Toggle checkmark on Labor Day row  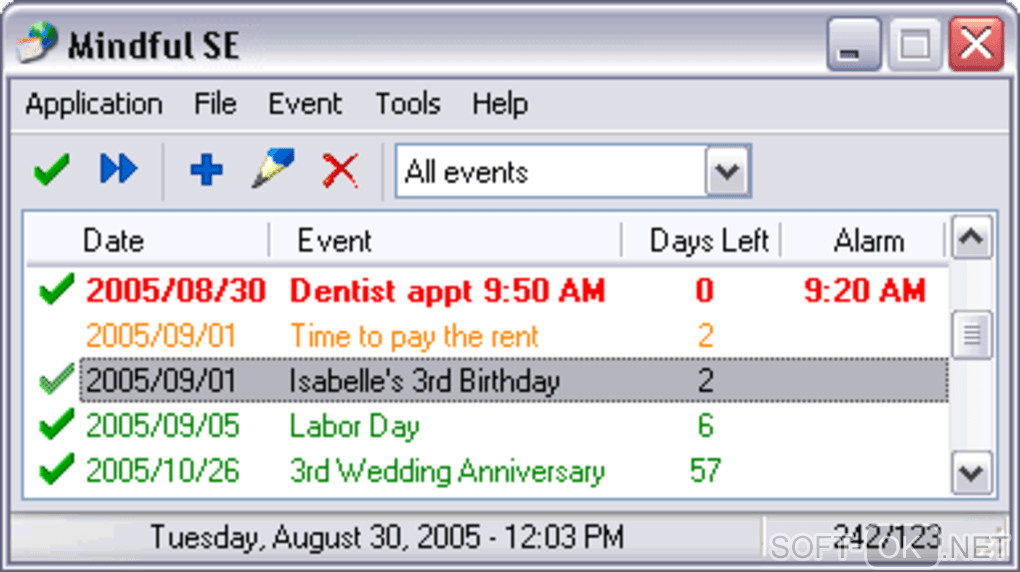pos(56,424)
